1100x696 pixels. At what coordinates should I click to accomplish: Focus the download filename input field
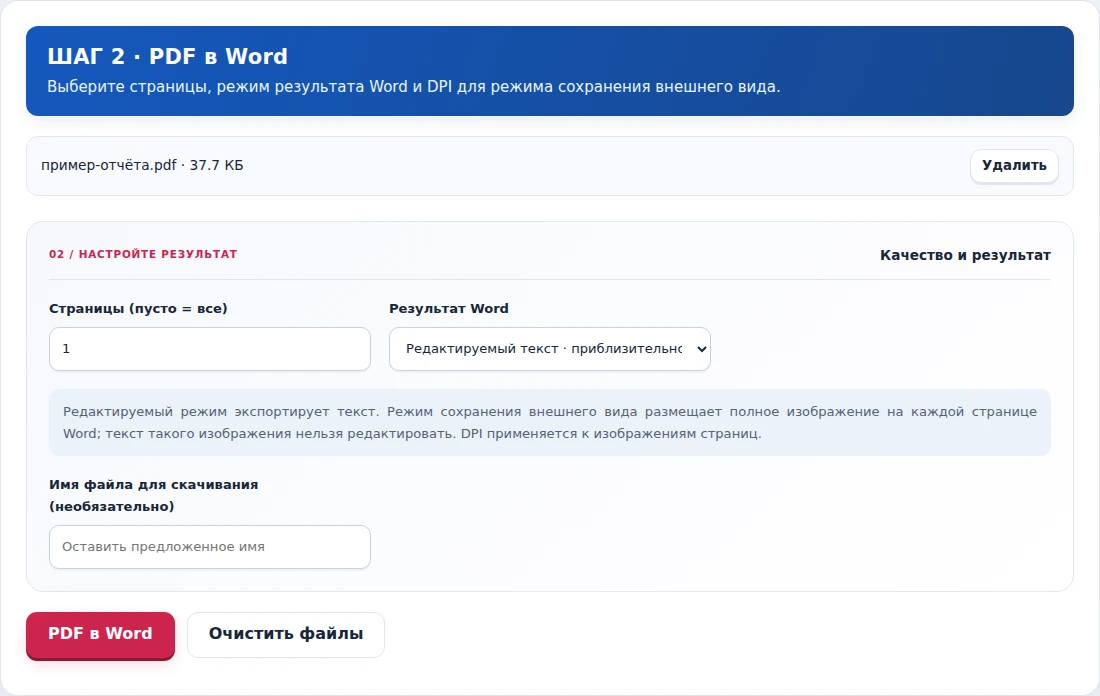point(210,547)
